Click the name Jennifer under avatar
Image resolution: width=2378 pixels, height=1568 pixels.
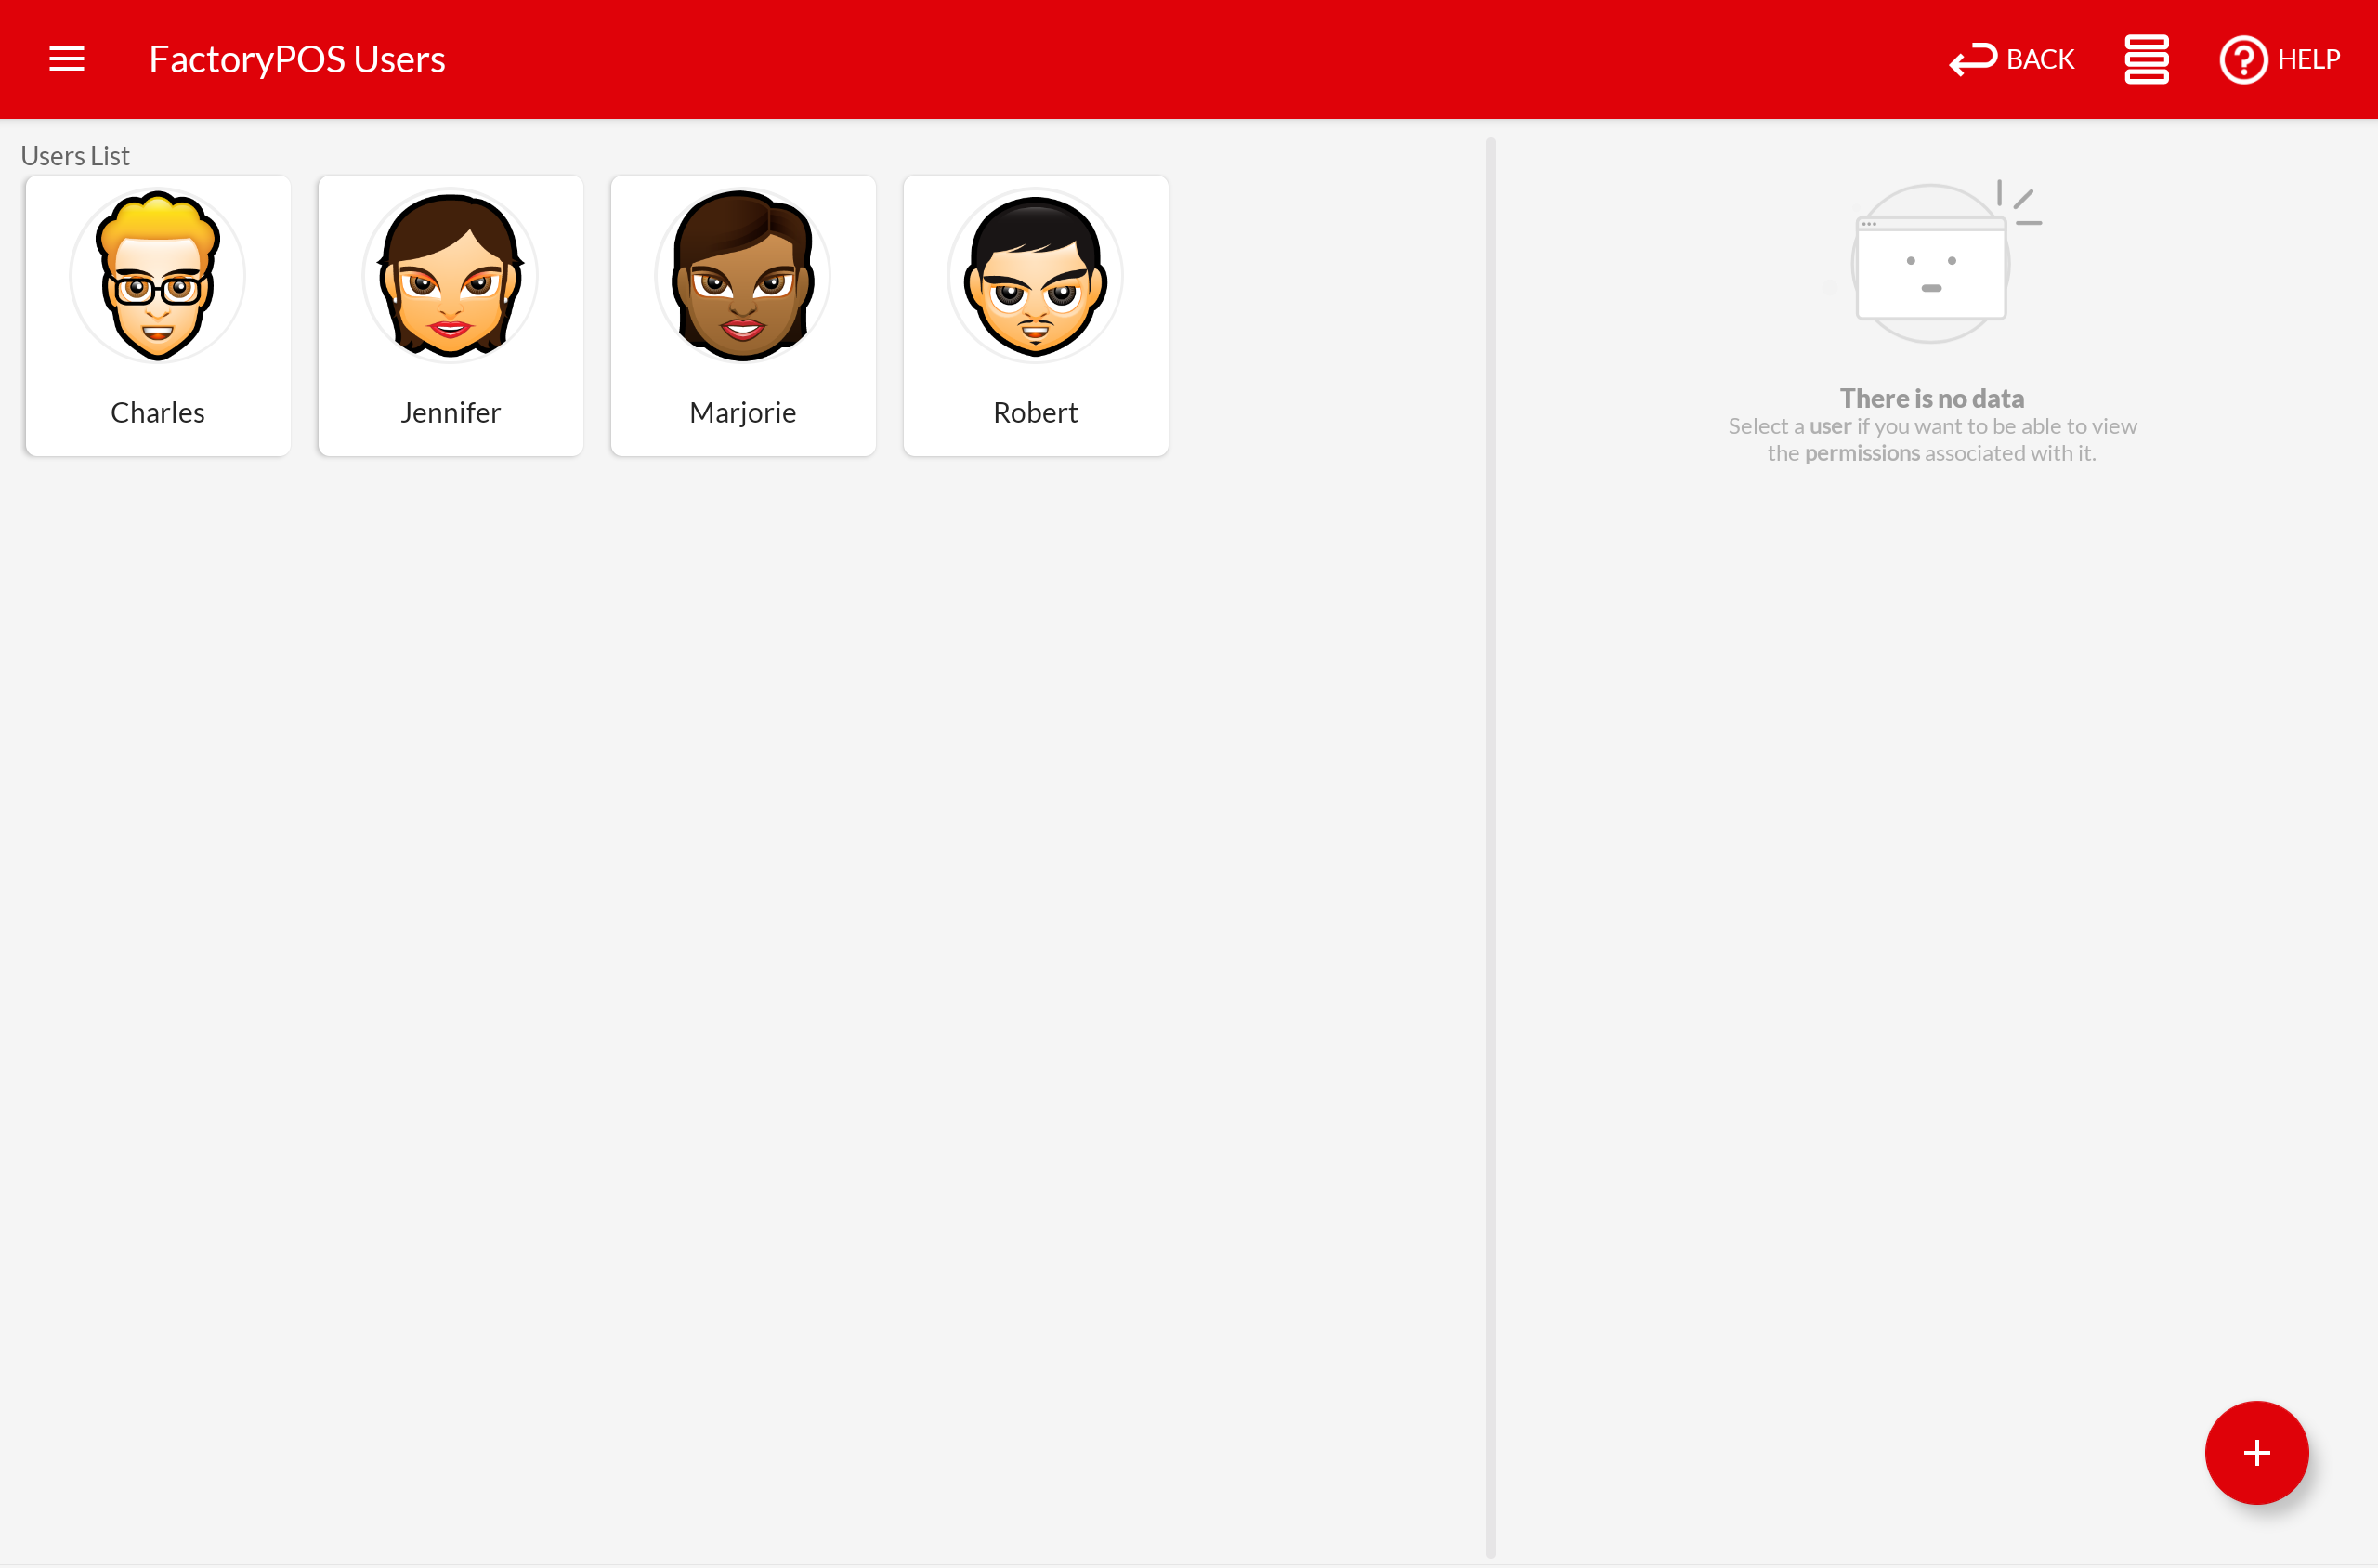point(450,412)
